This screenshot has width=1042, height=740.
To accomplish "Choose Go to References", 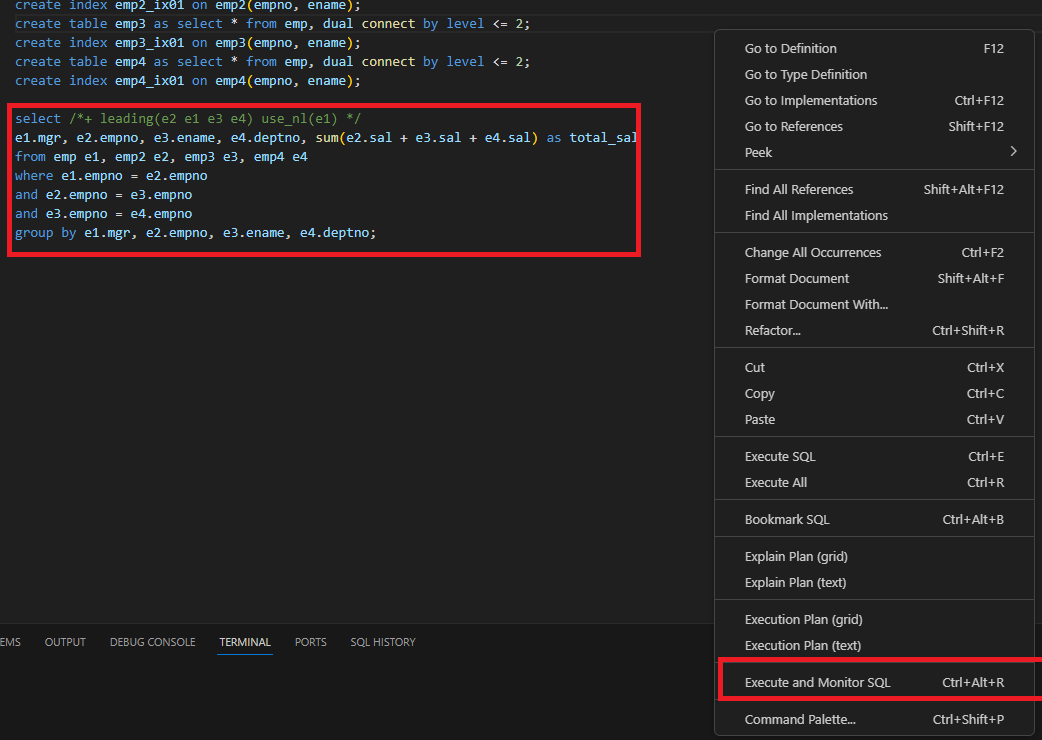I will [x=874, y=126].
